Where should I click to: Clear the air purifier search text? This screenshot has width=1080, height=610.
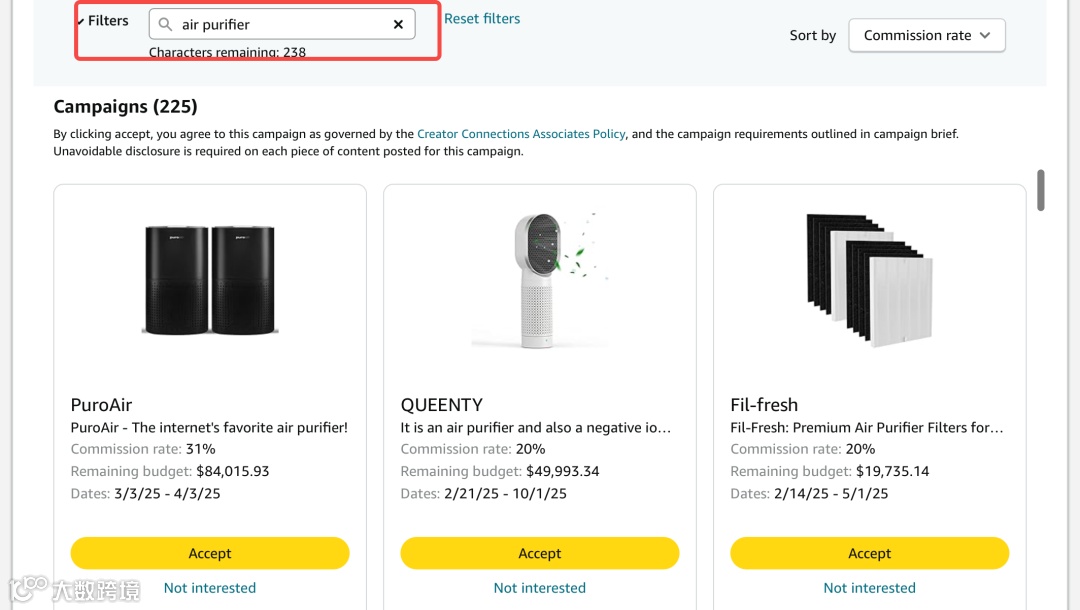coord(398,25)
